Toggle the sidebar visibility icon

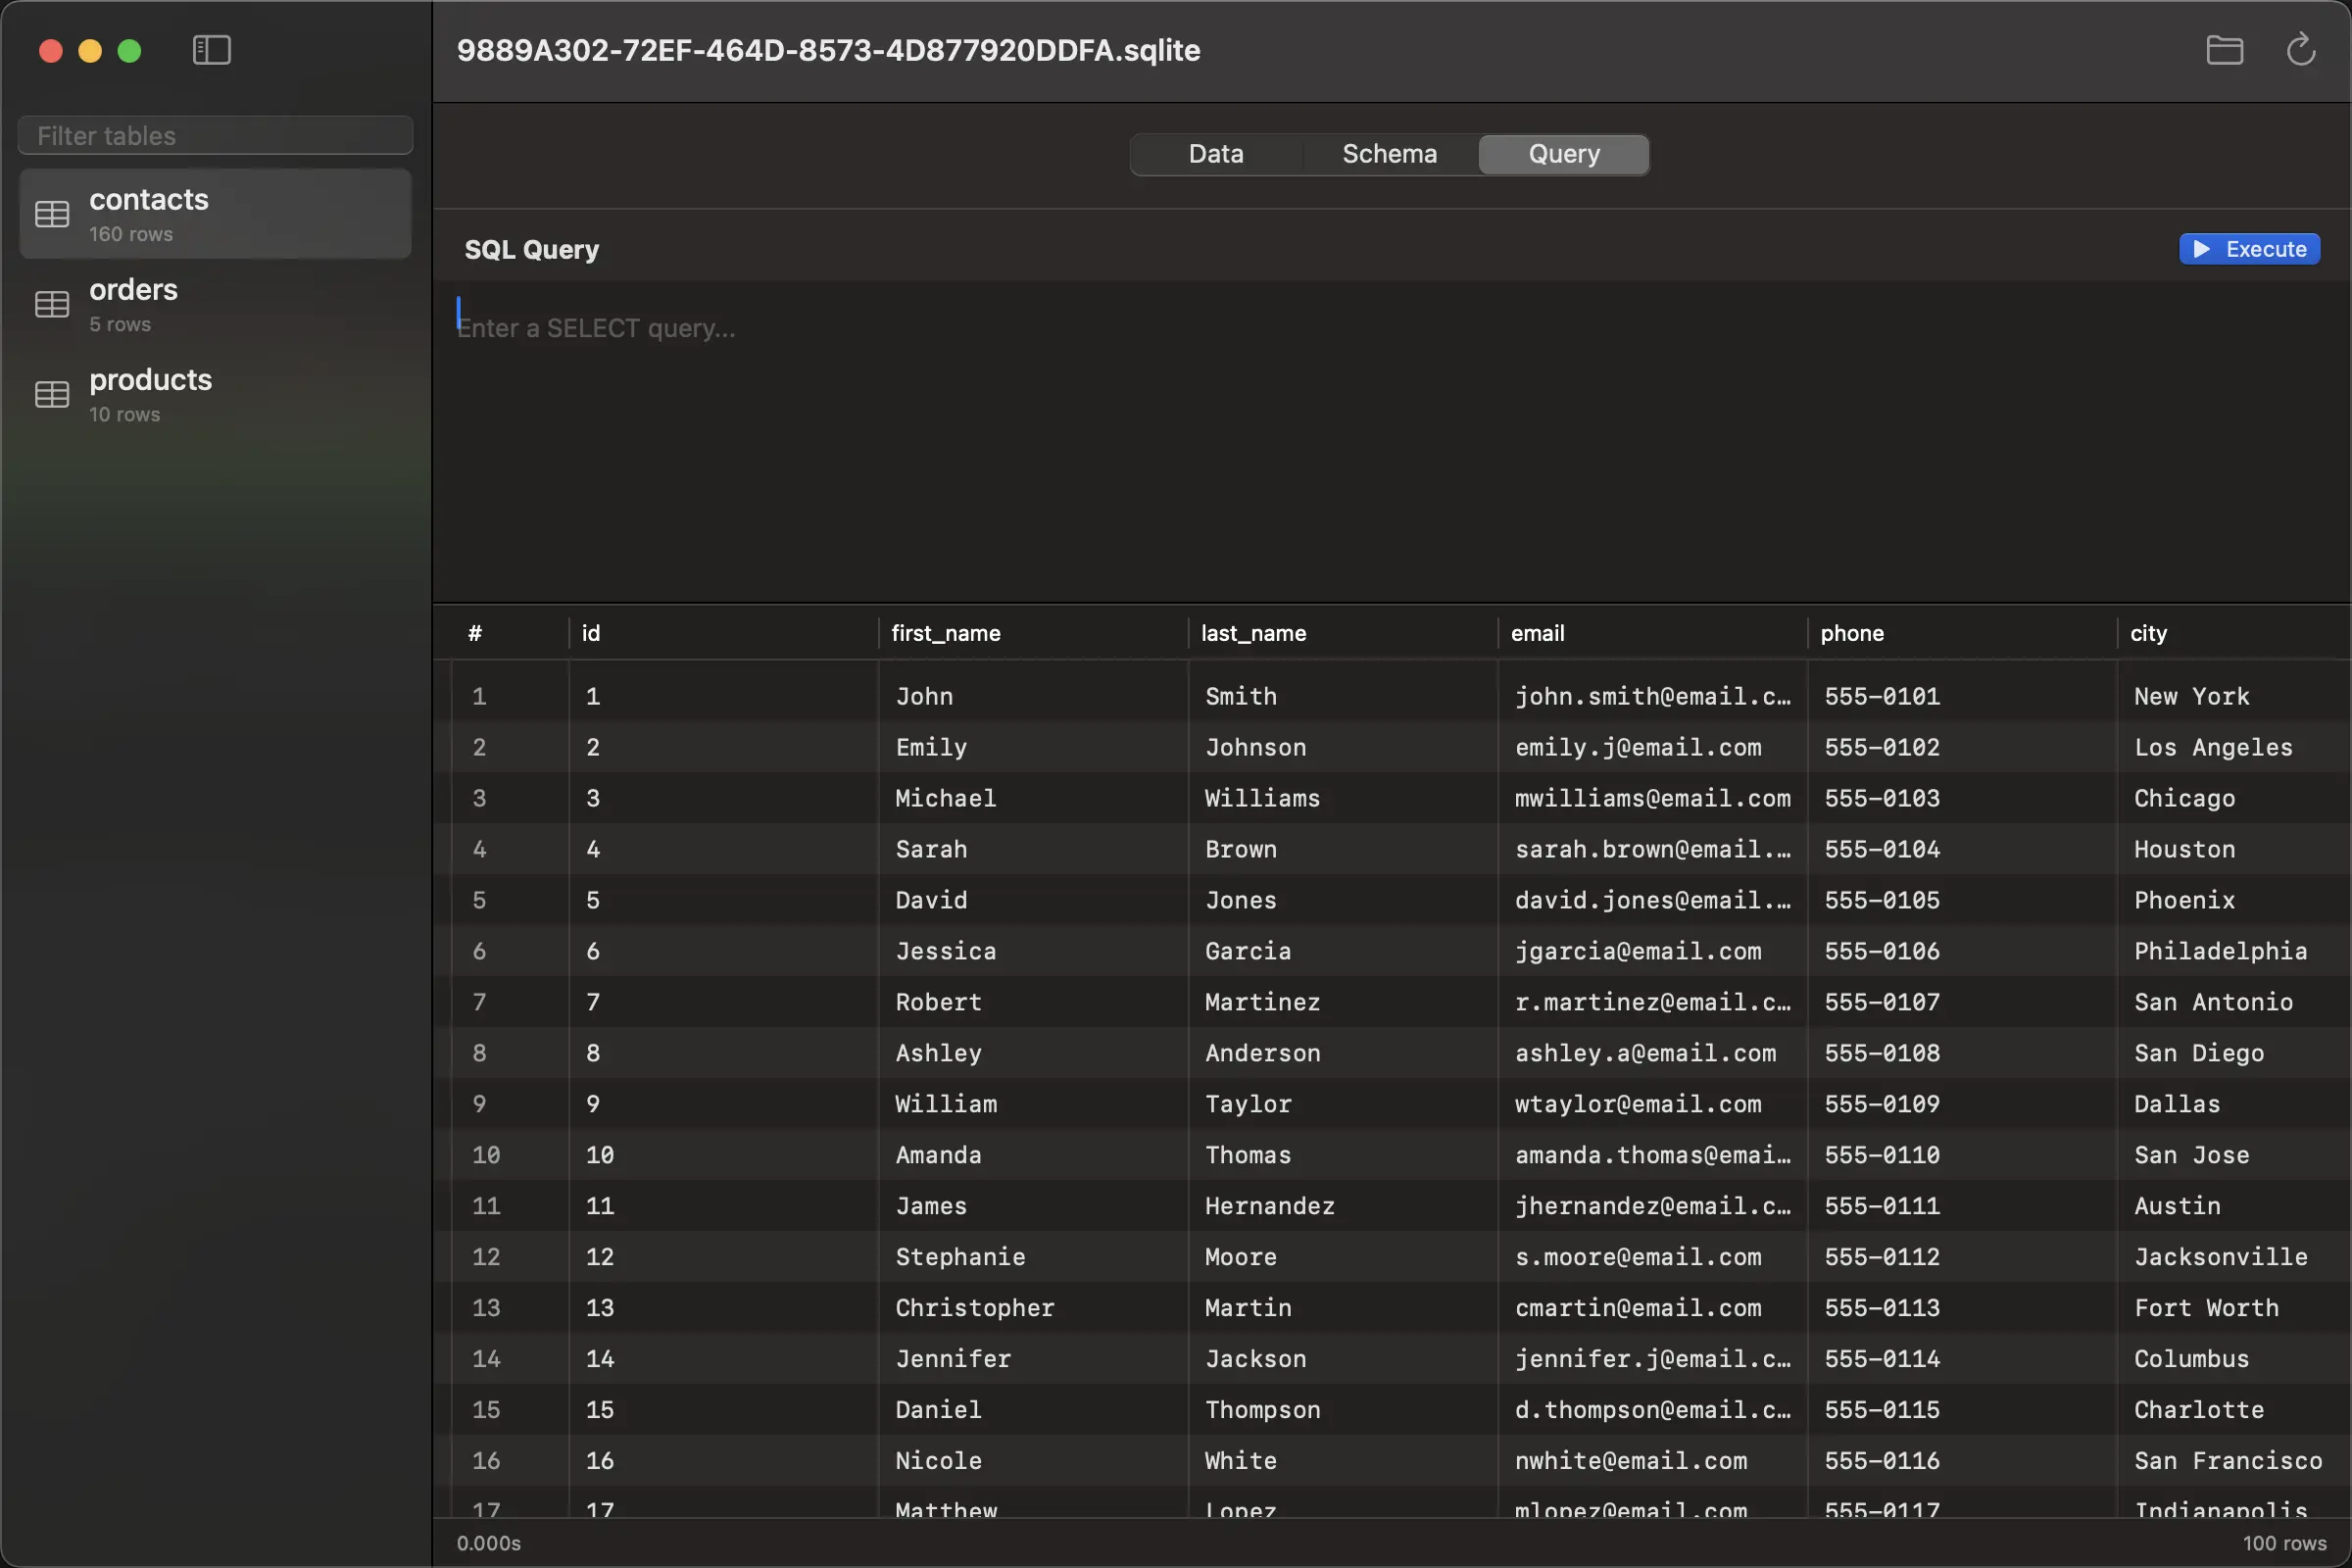point(211,50)
